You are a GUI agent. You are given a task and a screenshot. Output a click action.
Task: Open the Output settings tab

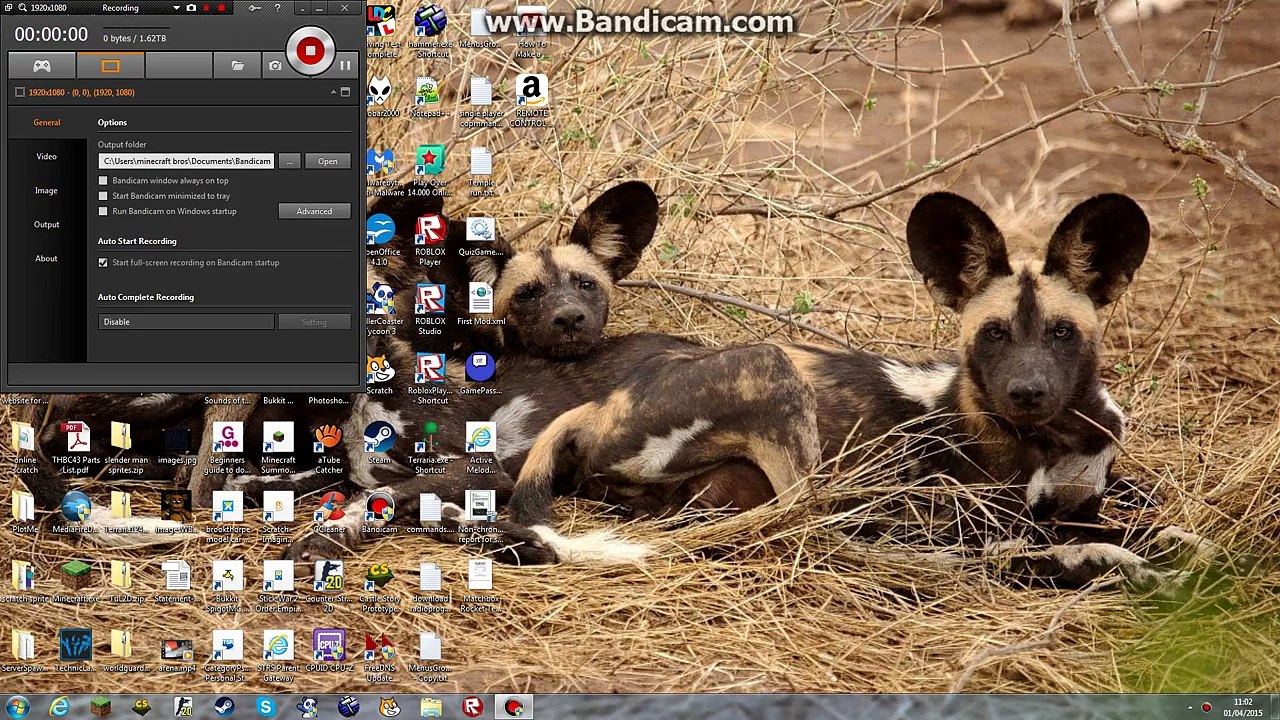47,224
